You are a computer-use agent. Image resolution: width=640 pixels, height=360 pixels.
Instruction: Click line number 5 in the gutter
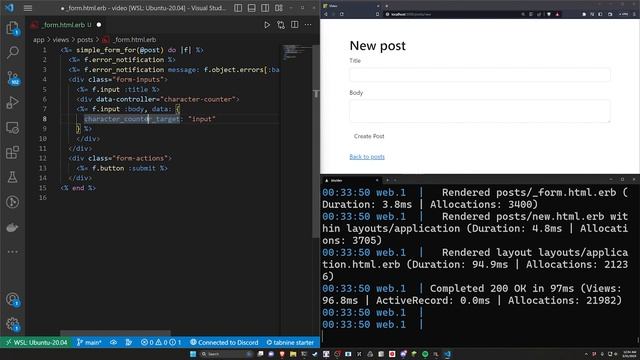[x=44, y=89]
